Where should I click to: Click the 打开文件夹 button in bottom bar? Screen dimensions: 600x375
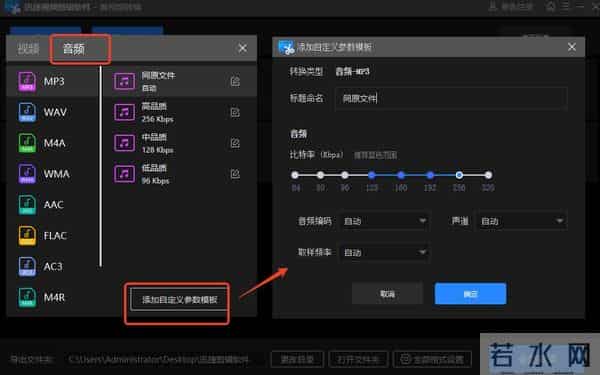pyautogui.click(x=358, y=359)
